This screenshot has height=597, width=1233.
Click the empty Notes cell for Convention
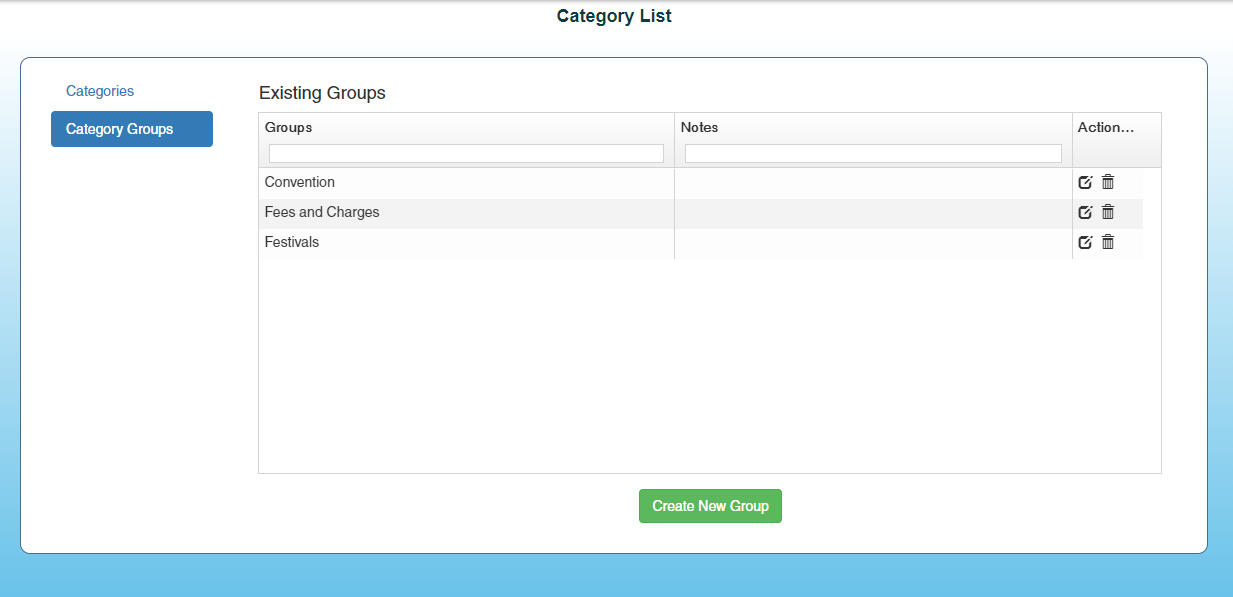point(873,182)
